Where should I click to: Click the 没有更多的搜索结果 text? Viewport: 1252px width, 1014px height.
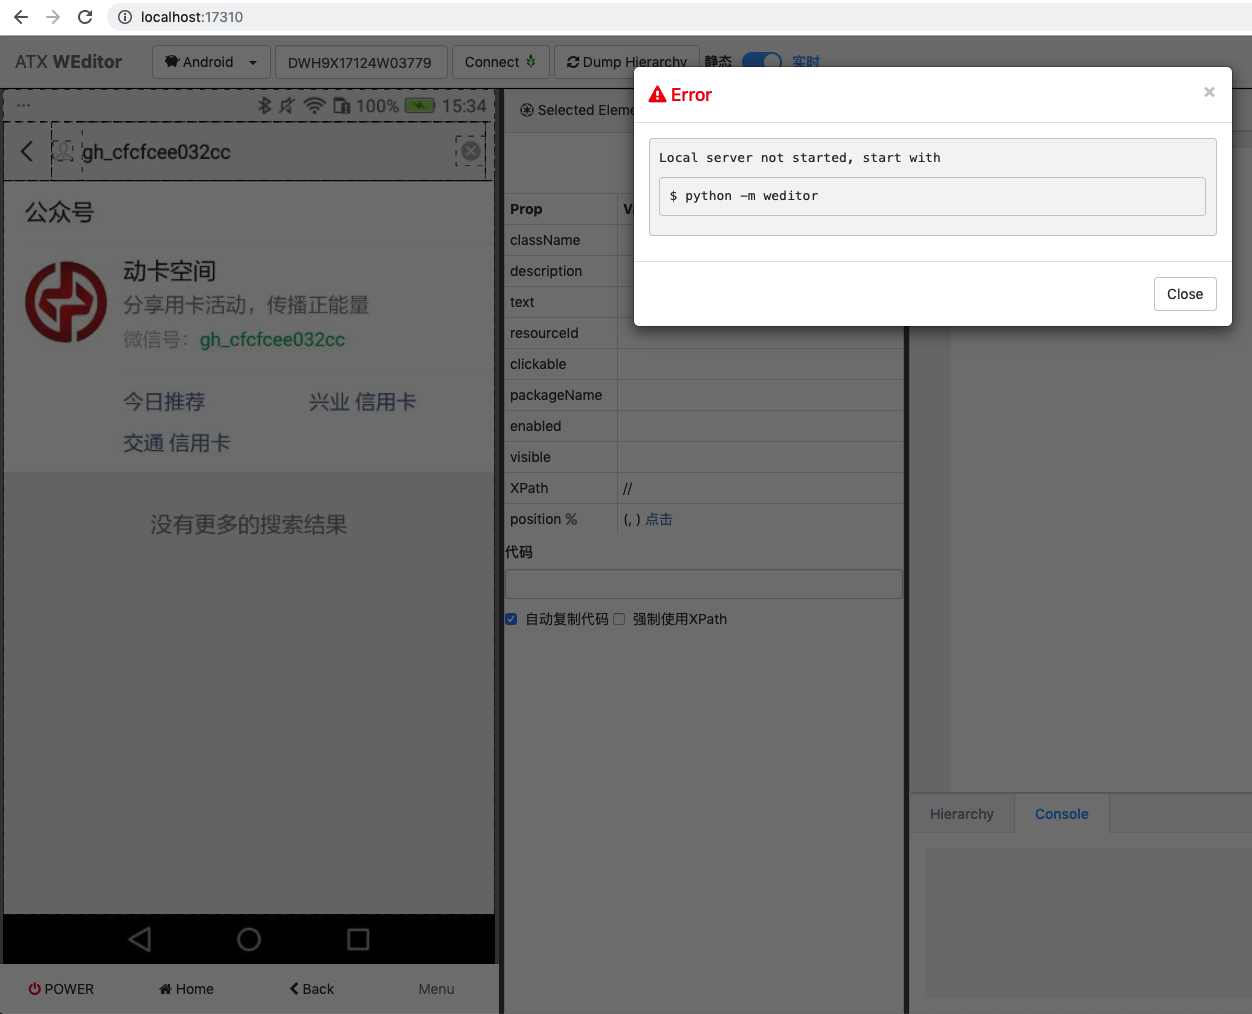[x=249, y=525]
